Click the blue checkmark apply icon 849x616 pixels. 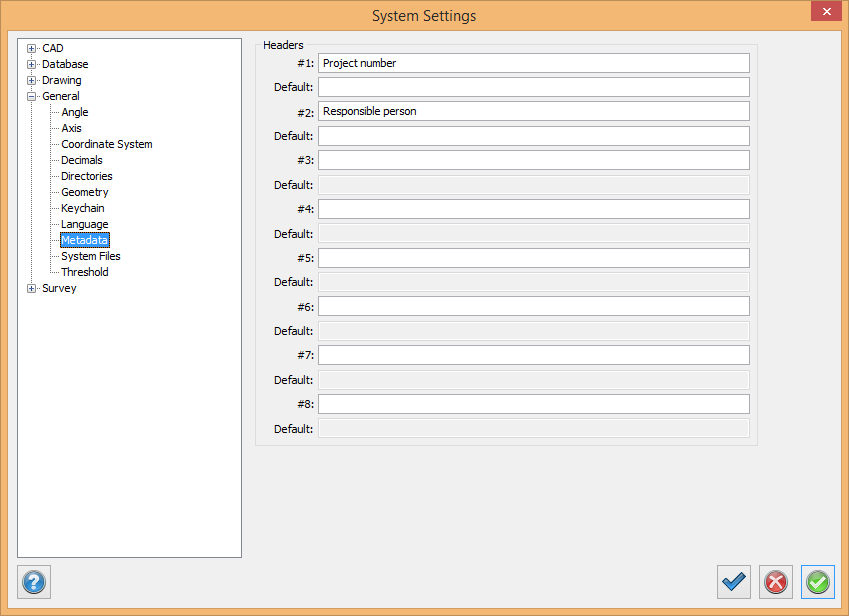click(x=734, y=581)
